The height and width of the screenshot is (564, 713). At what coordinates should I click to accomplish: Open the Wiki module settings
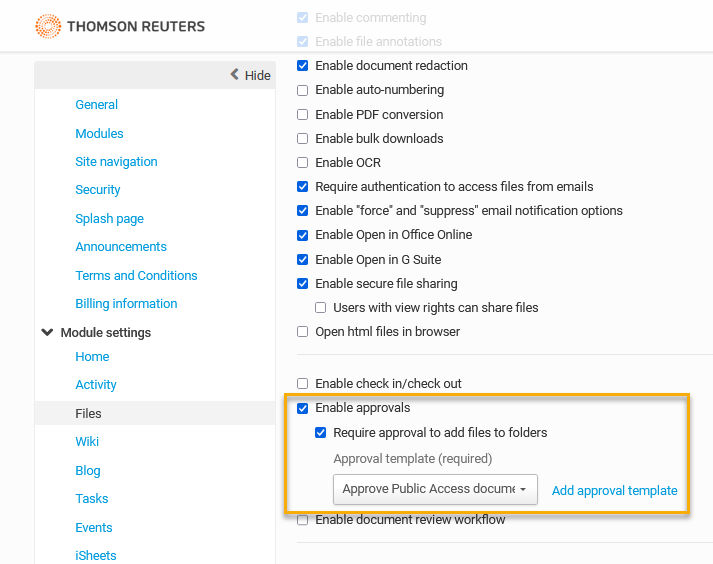click(87, 441)
